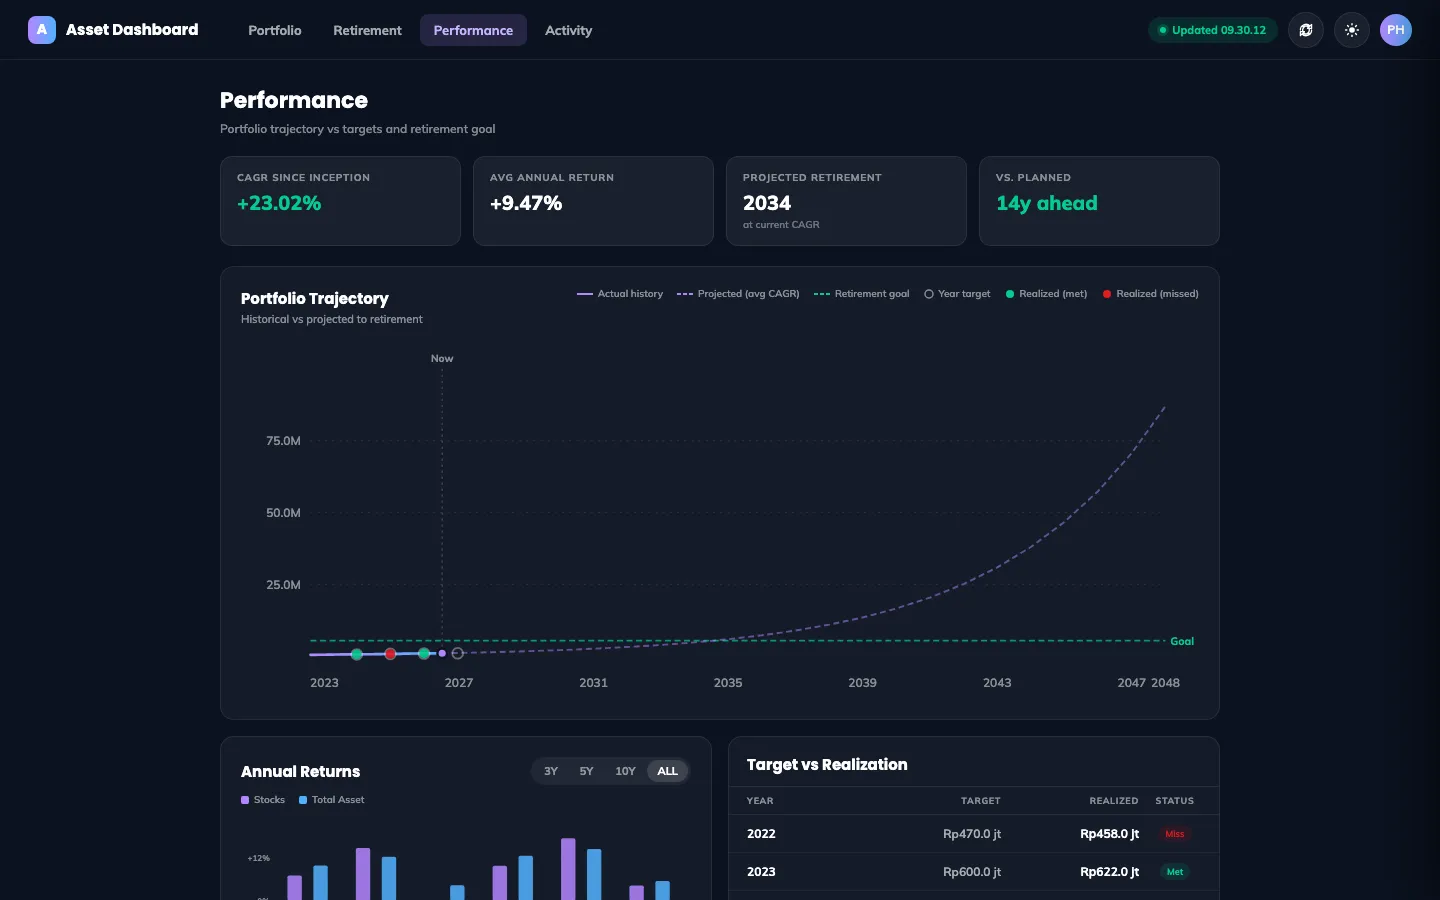Click the Target vs Realization heading
Viewport: 1440px width, 900px height.
pos(827,764)
